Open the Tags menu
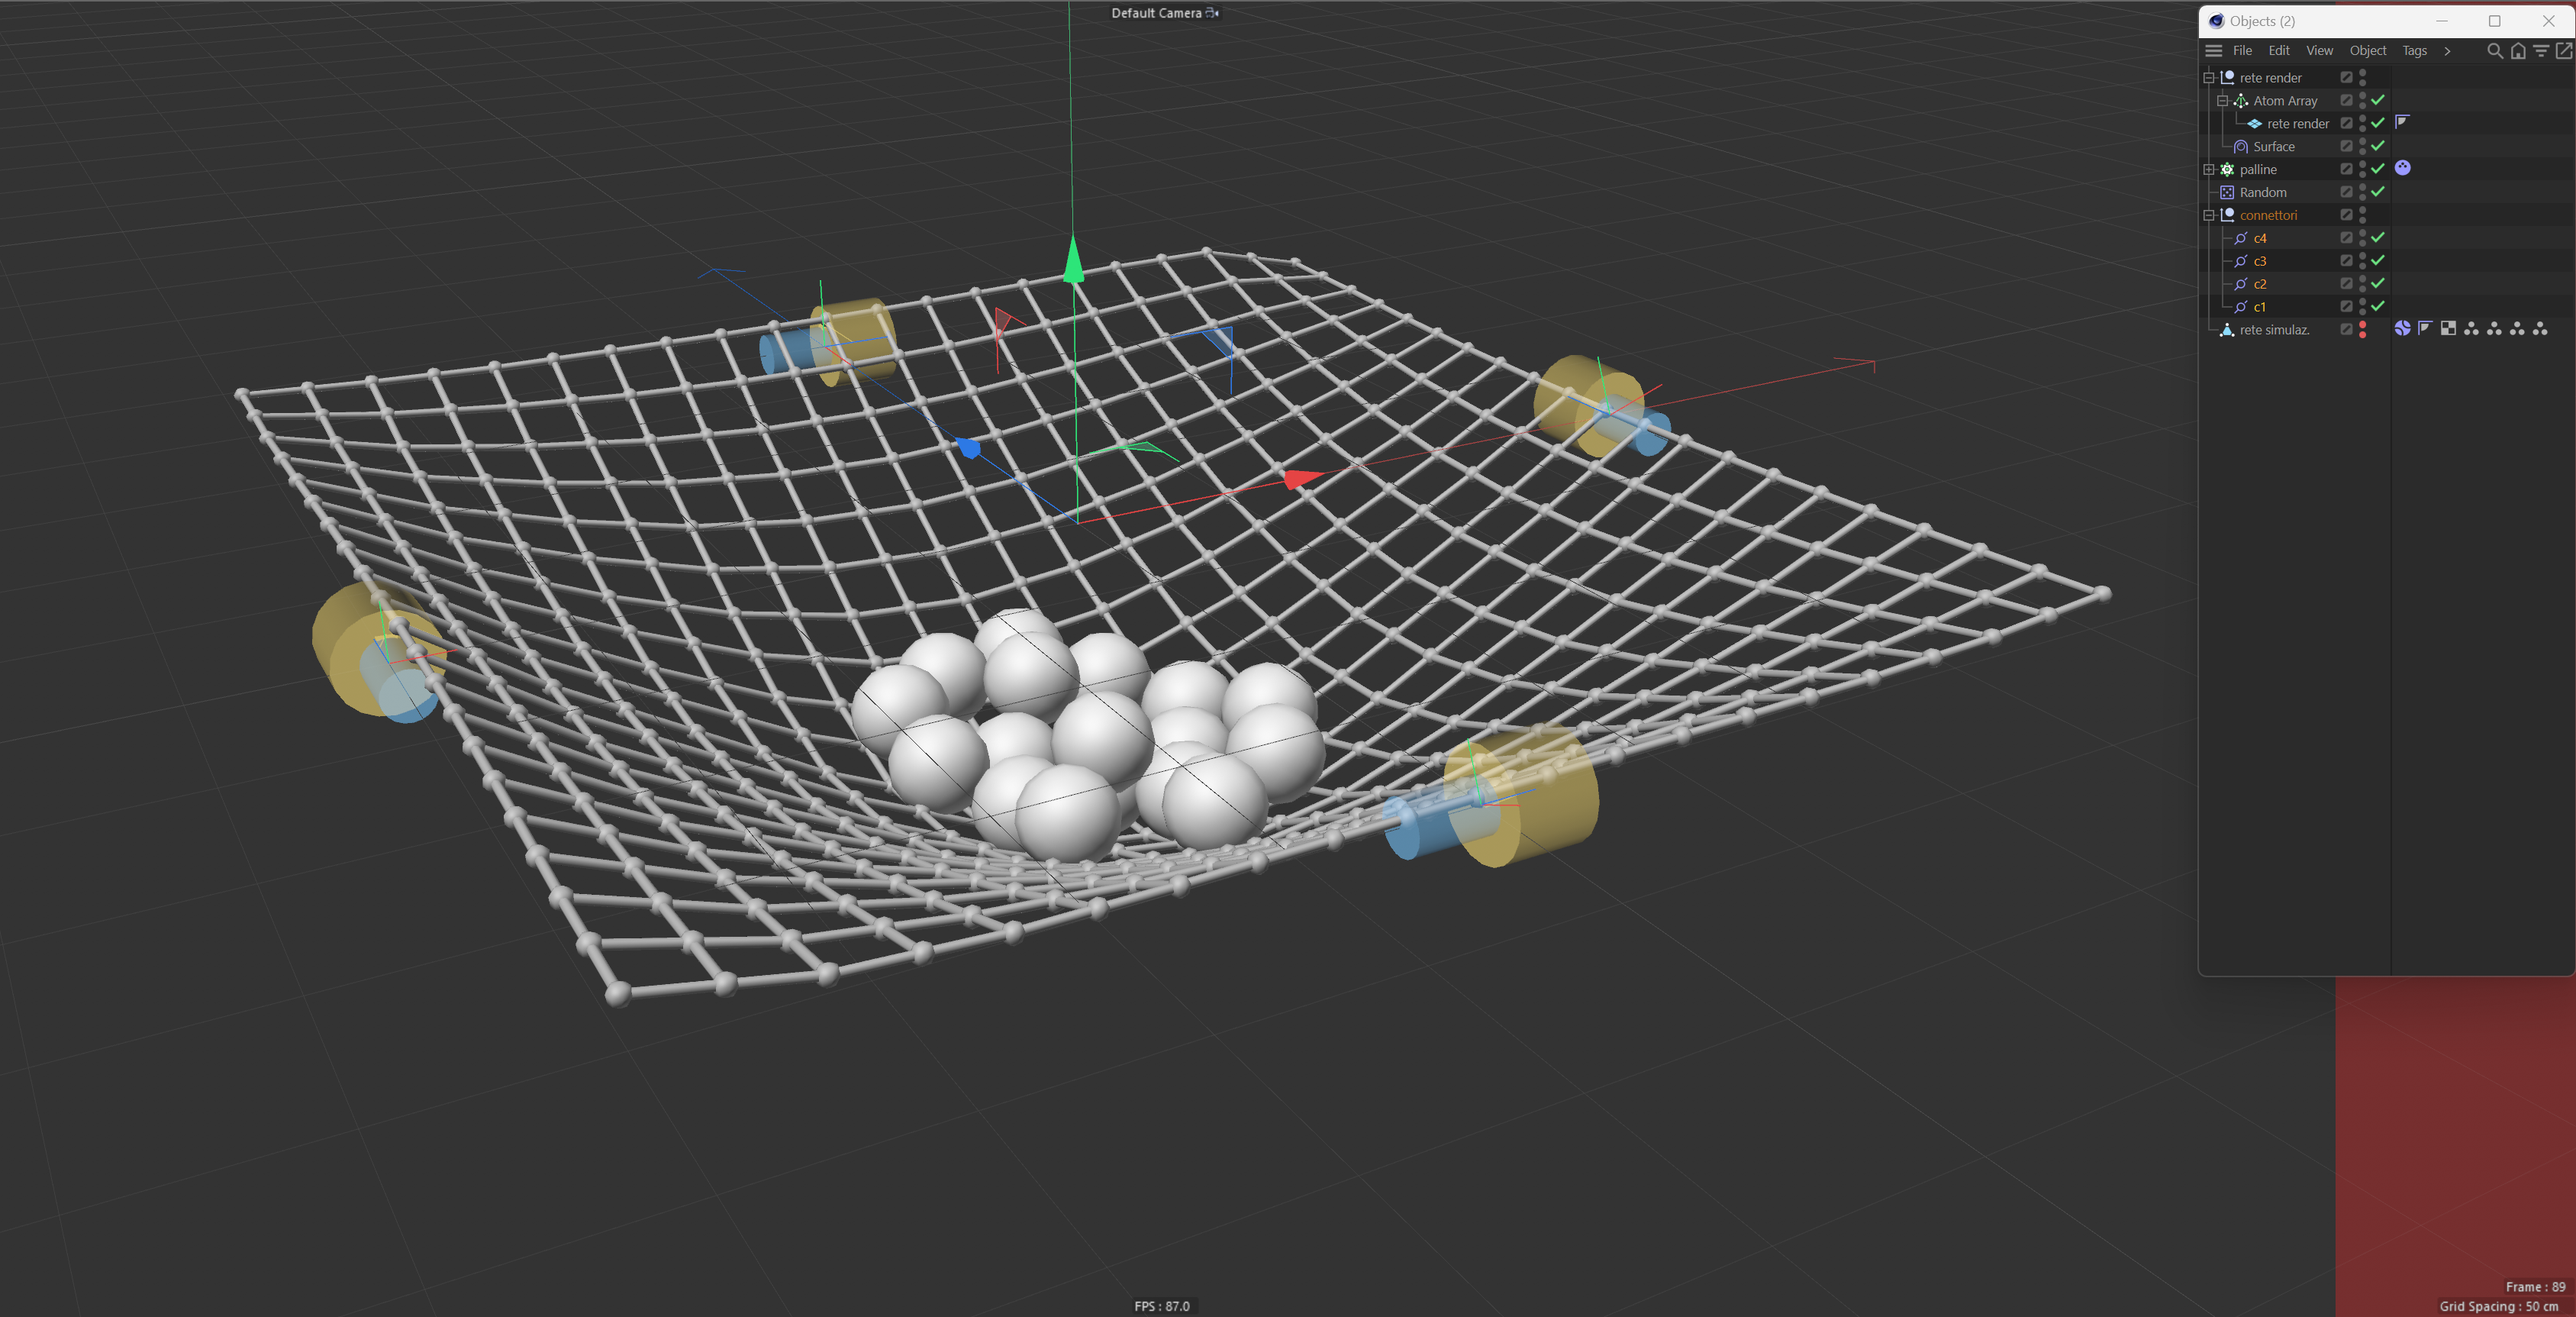The image size is (2576, 1317). tap(2414, 51)
